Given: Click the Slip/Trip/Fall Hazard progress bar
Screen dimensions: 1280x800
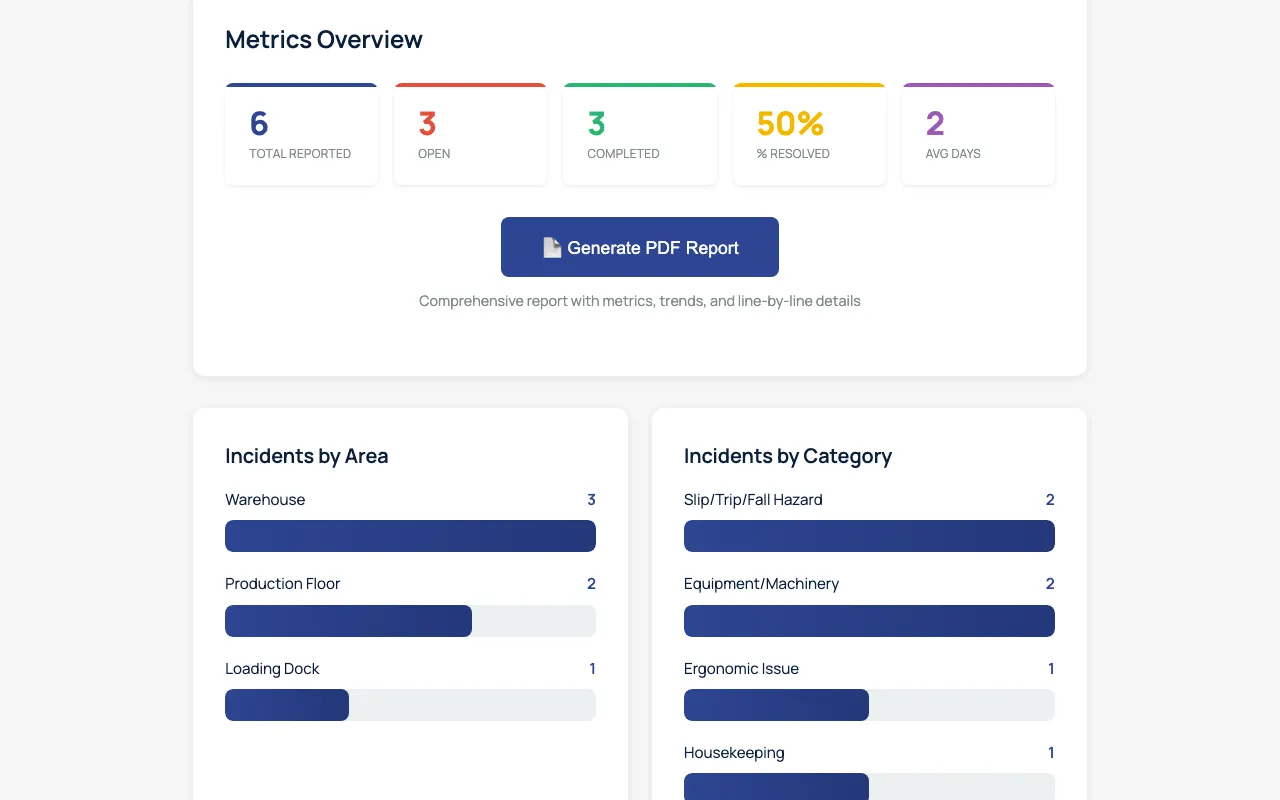Looking at the screenshot, I should 869,536.
